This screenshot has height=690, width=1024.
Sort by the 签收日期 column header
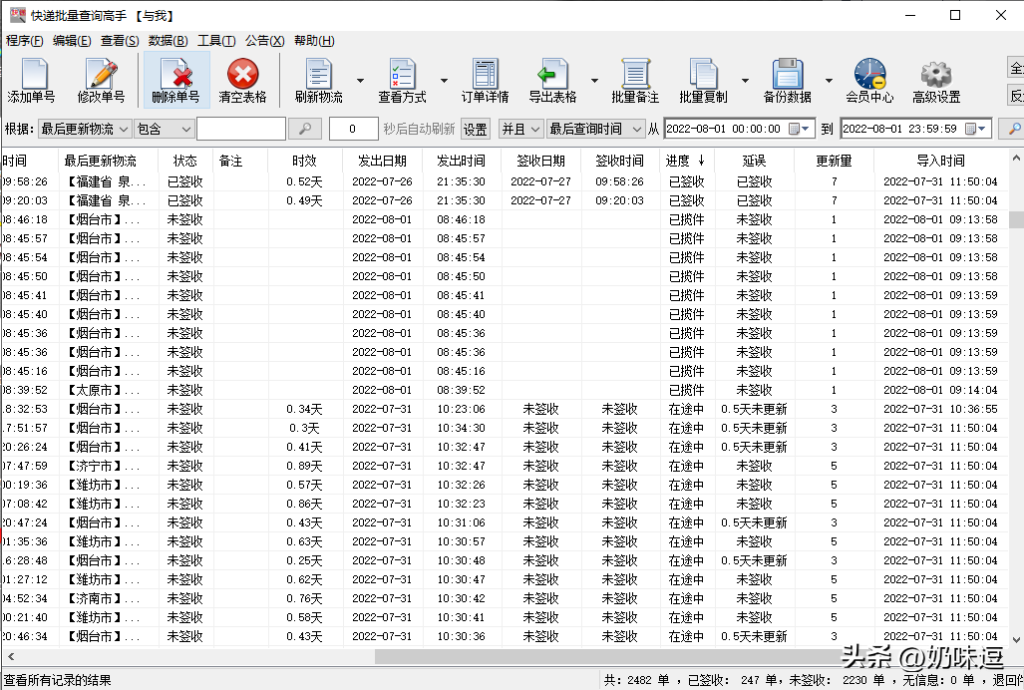point(541,161)
